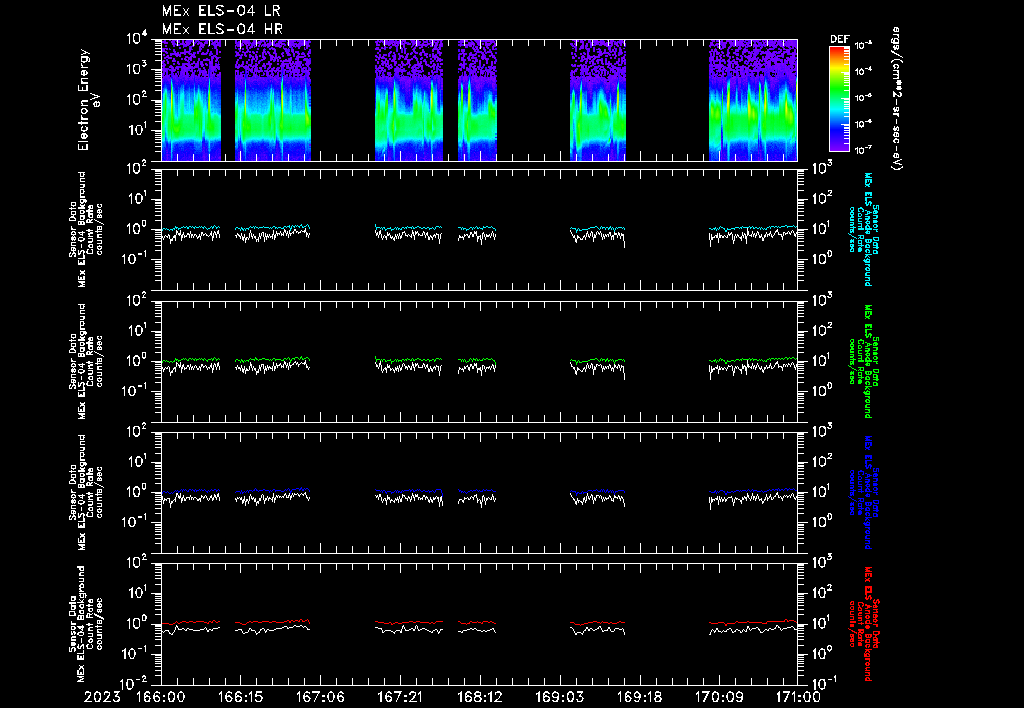The width and height of the screenshot is (1024, 708).
Task: Click the cyan count-rate trace's first segment
Action: coord(191,228)
